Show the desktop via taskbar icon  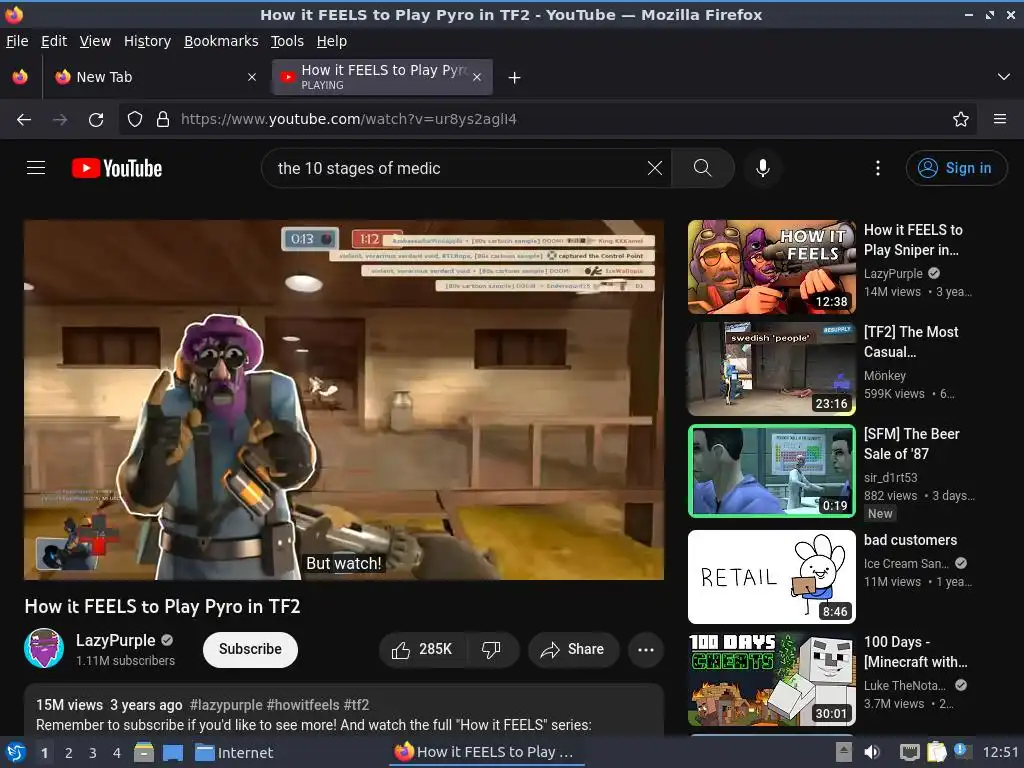pyautogui.click(x=173, y=752)
